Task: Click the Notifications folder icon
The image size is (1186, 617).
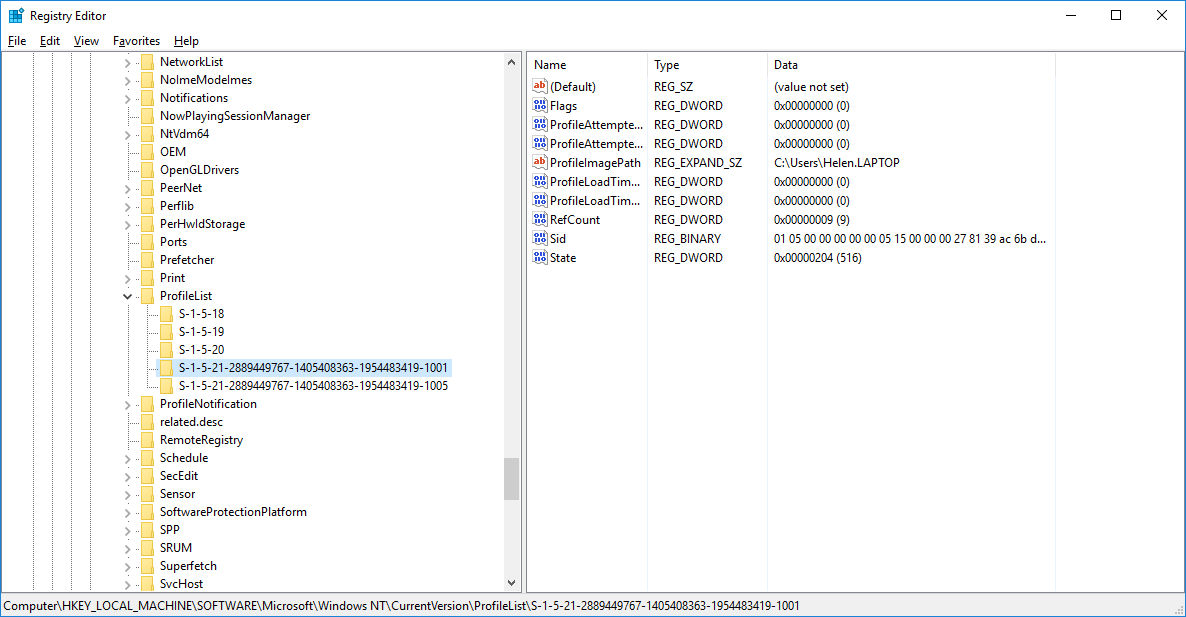Action: [147, 98]
